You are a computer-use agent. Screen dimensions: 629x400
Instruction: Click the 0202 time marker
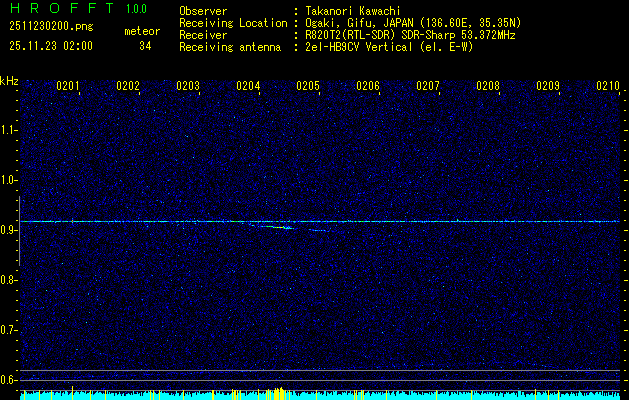tap(128, 86)
